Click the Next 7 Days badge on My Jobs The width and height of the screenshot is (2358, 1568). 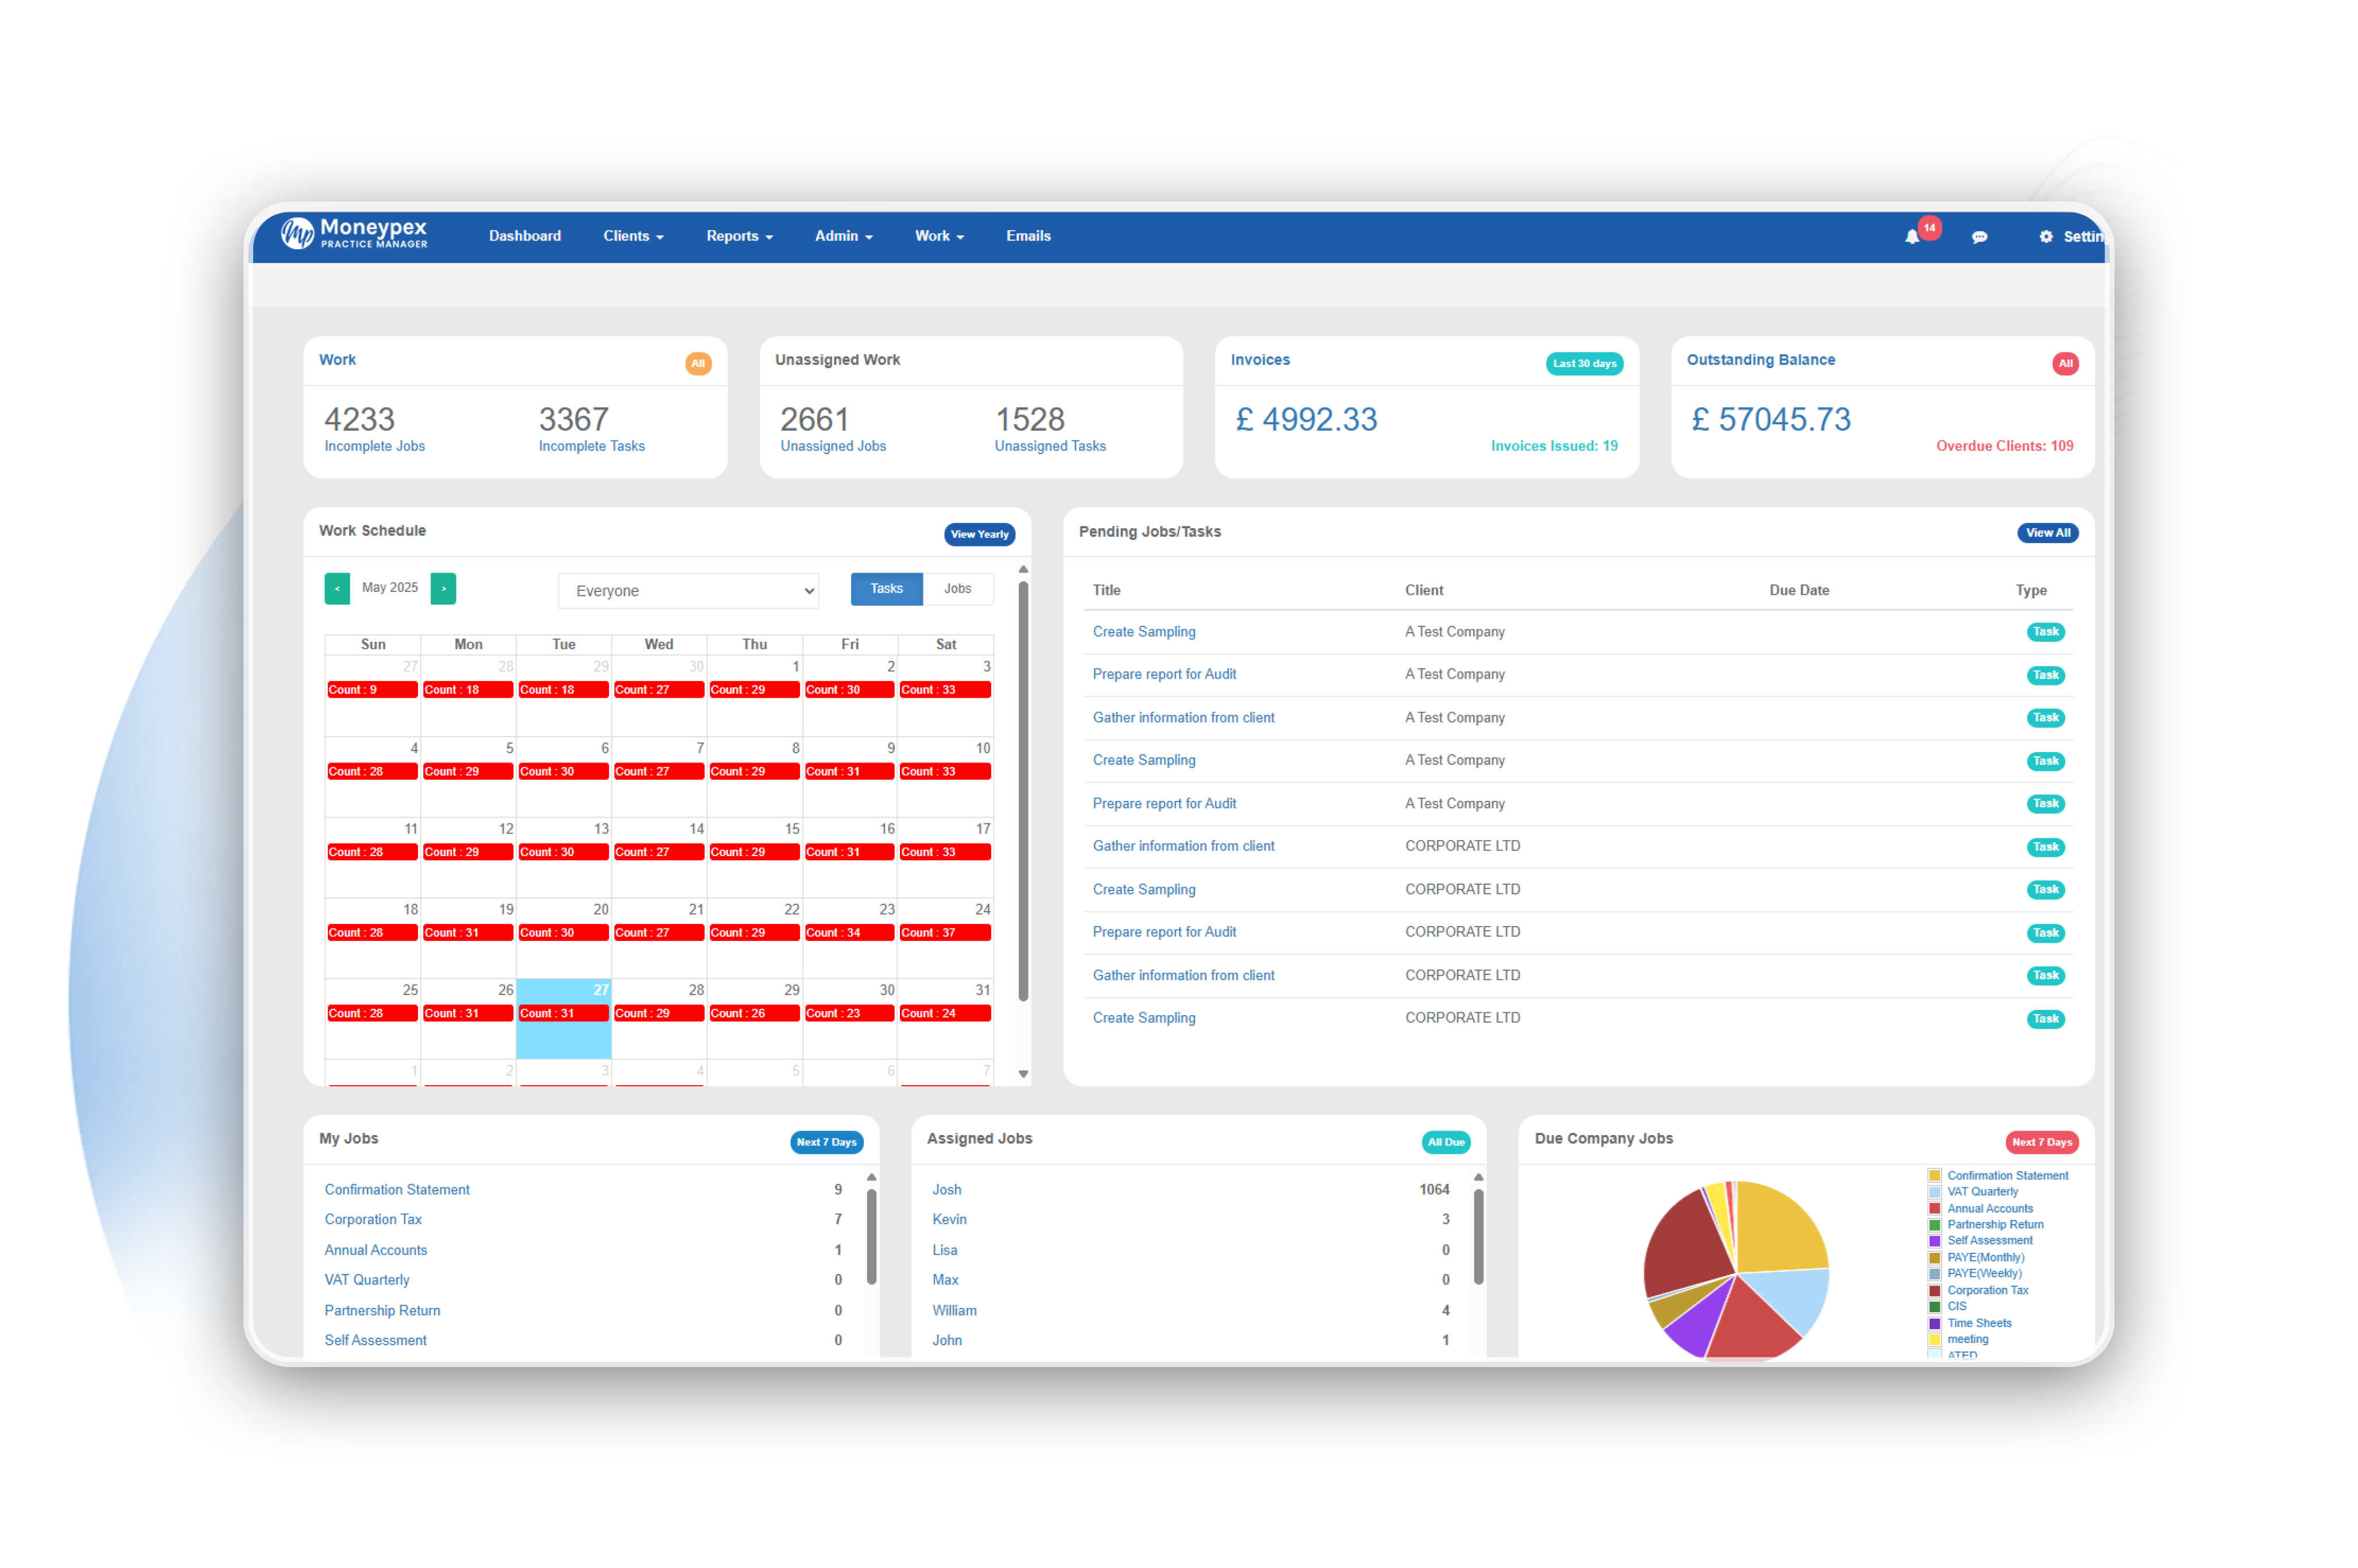click(x=826, y=1141)
